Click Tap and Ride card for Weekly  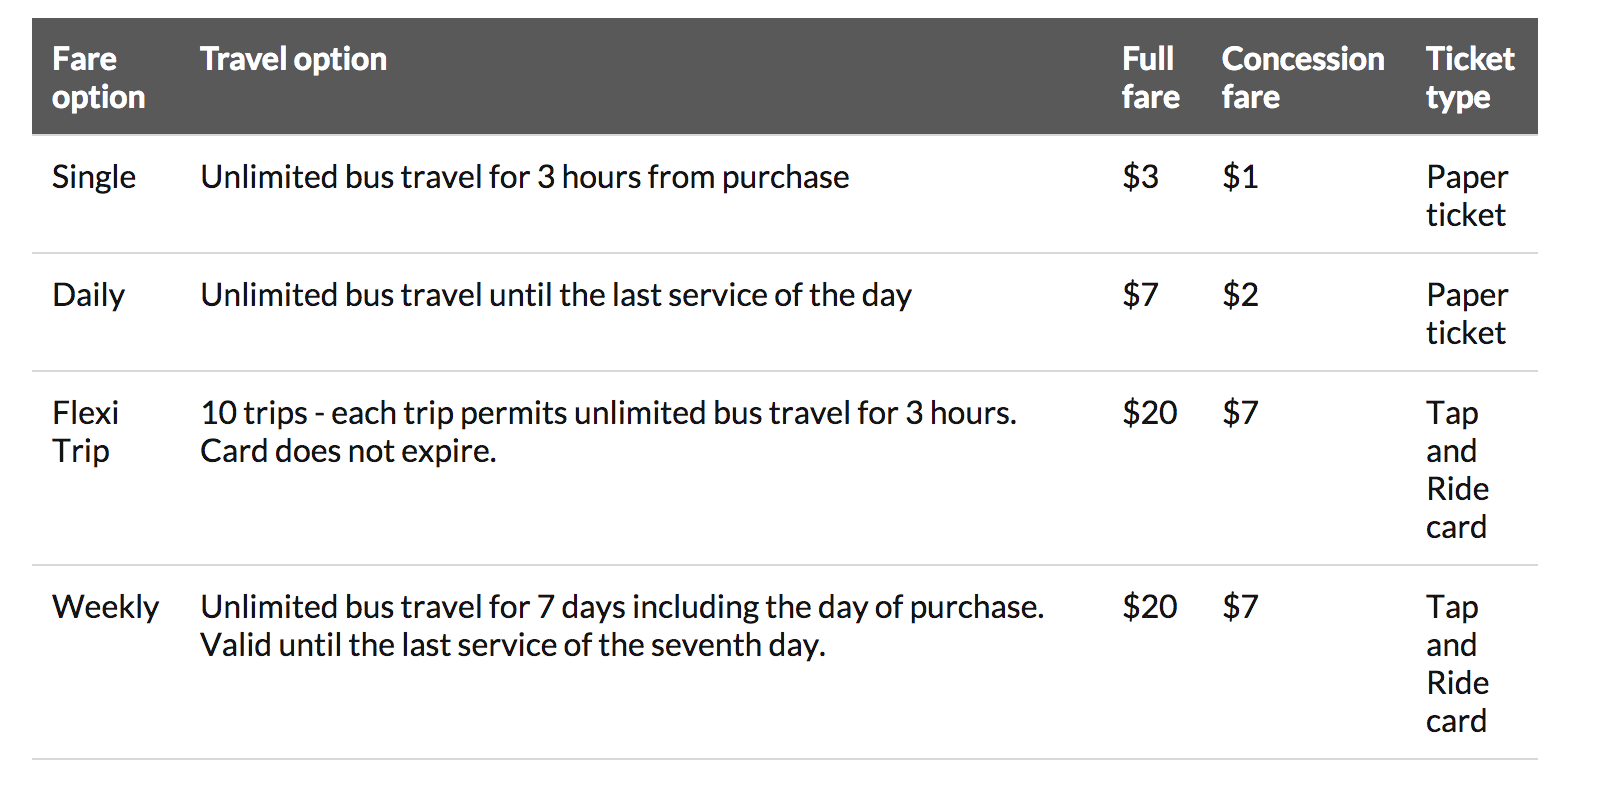(1457, 664)
